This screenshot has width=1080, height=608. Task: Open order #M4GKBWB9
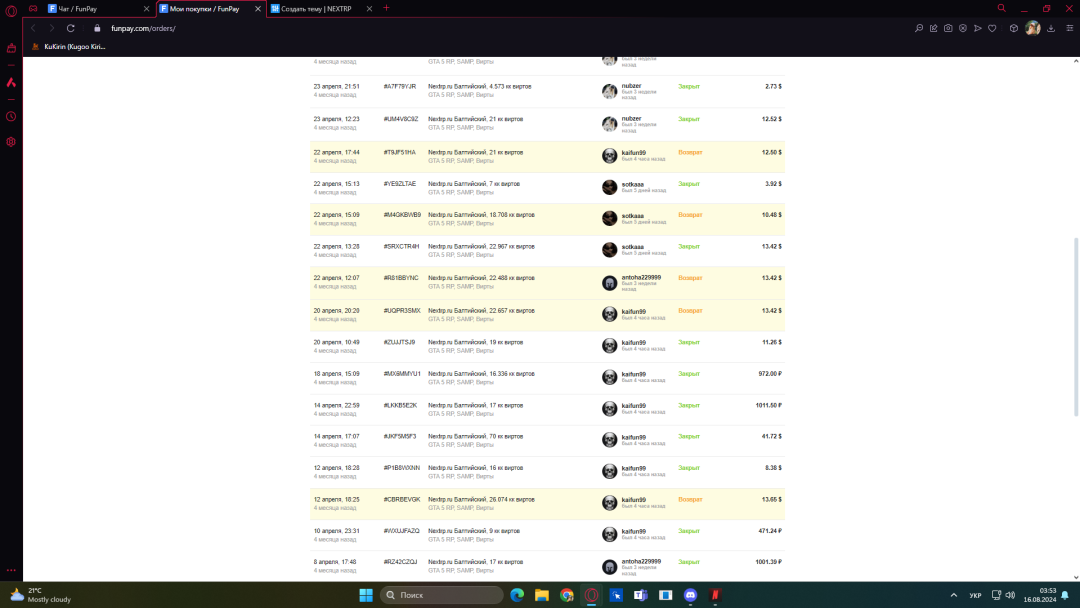[x=402, y=215]
